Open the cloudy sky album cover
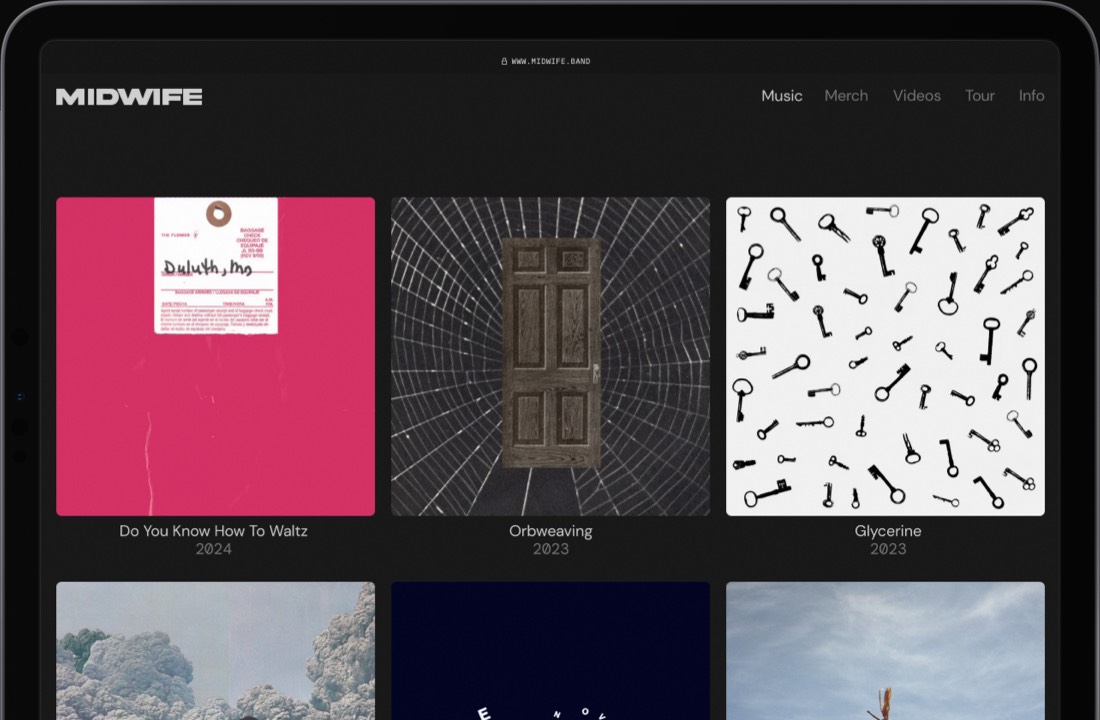 pyautogui.click(x=885, y=651)
